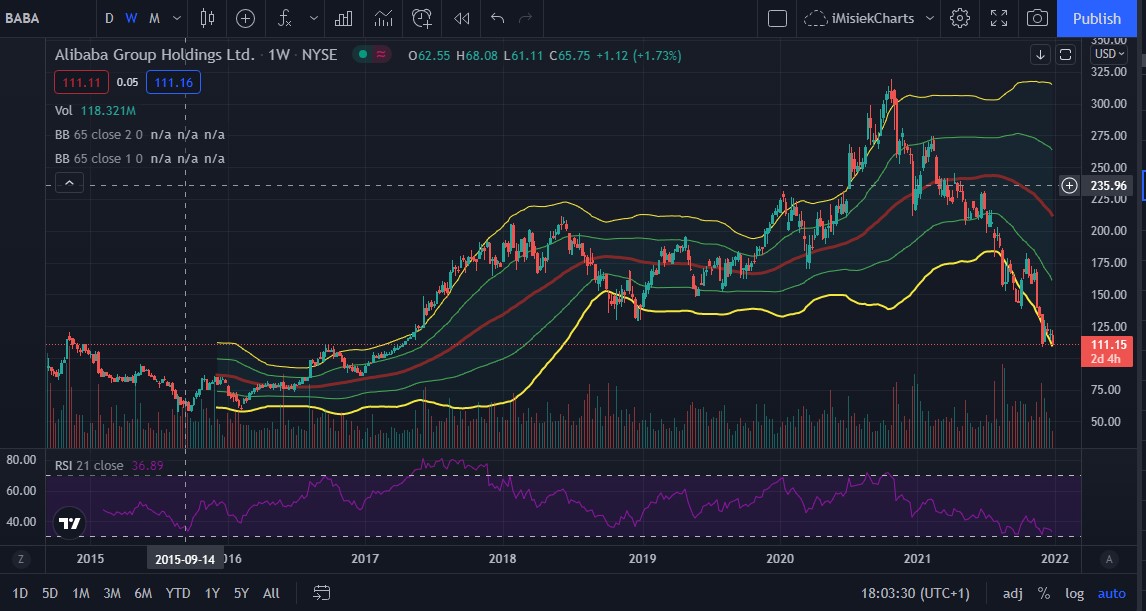The image size is (1146, 611).
Task: Expand the time interval dropdown chevron
Action: (x=177, y=18)
